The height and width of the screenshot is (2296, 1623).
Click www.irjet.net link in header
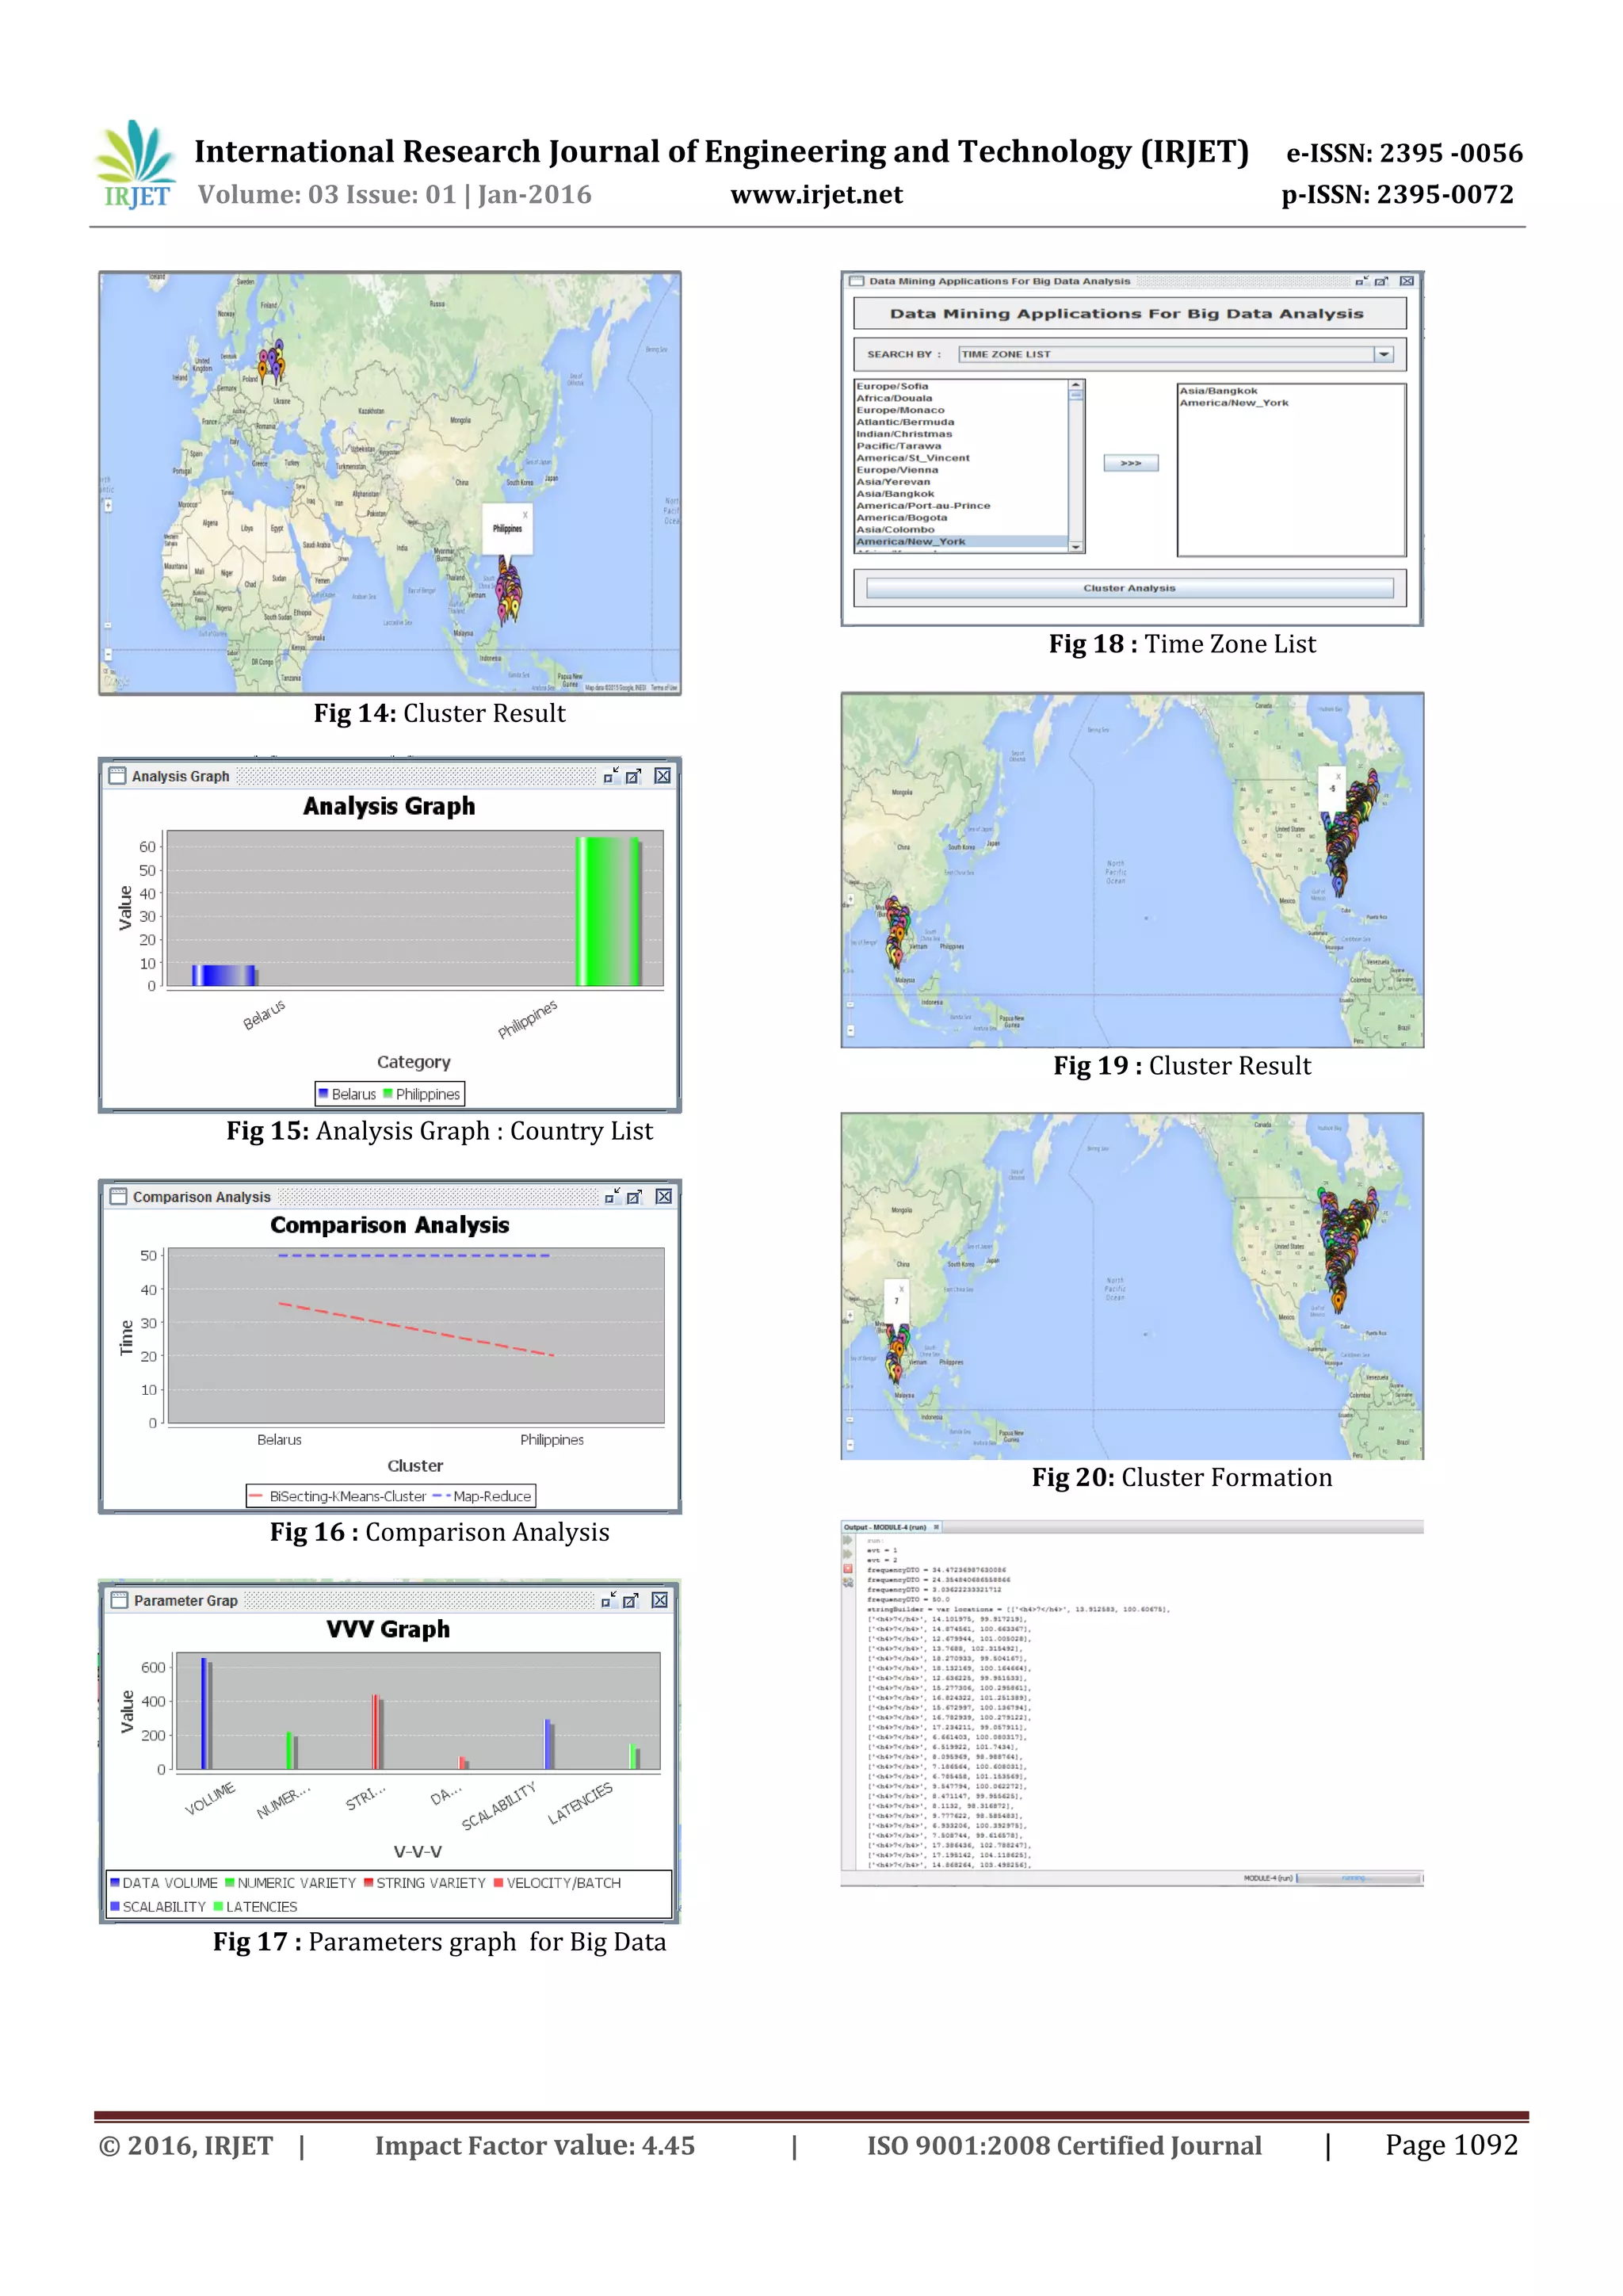tap(816, 195)
